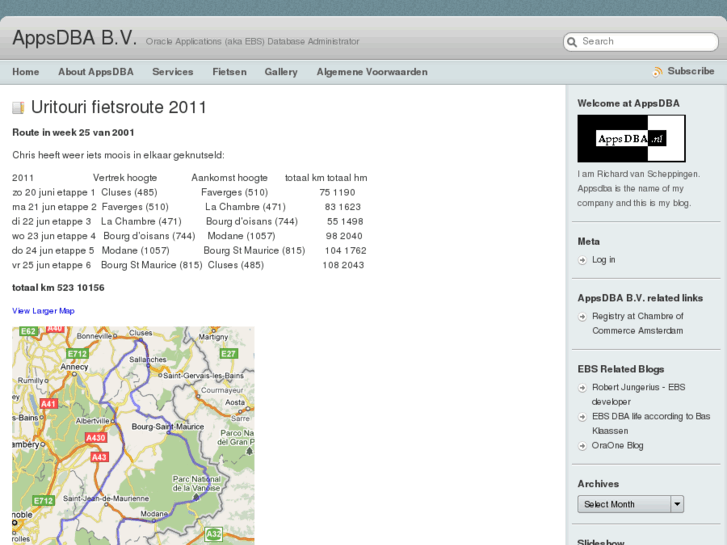Viewport: 727px width, 545px height.
Task: Click the Subscribe link
Action: pyautogui.click(x=690, y=72)
